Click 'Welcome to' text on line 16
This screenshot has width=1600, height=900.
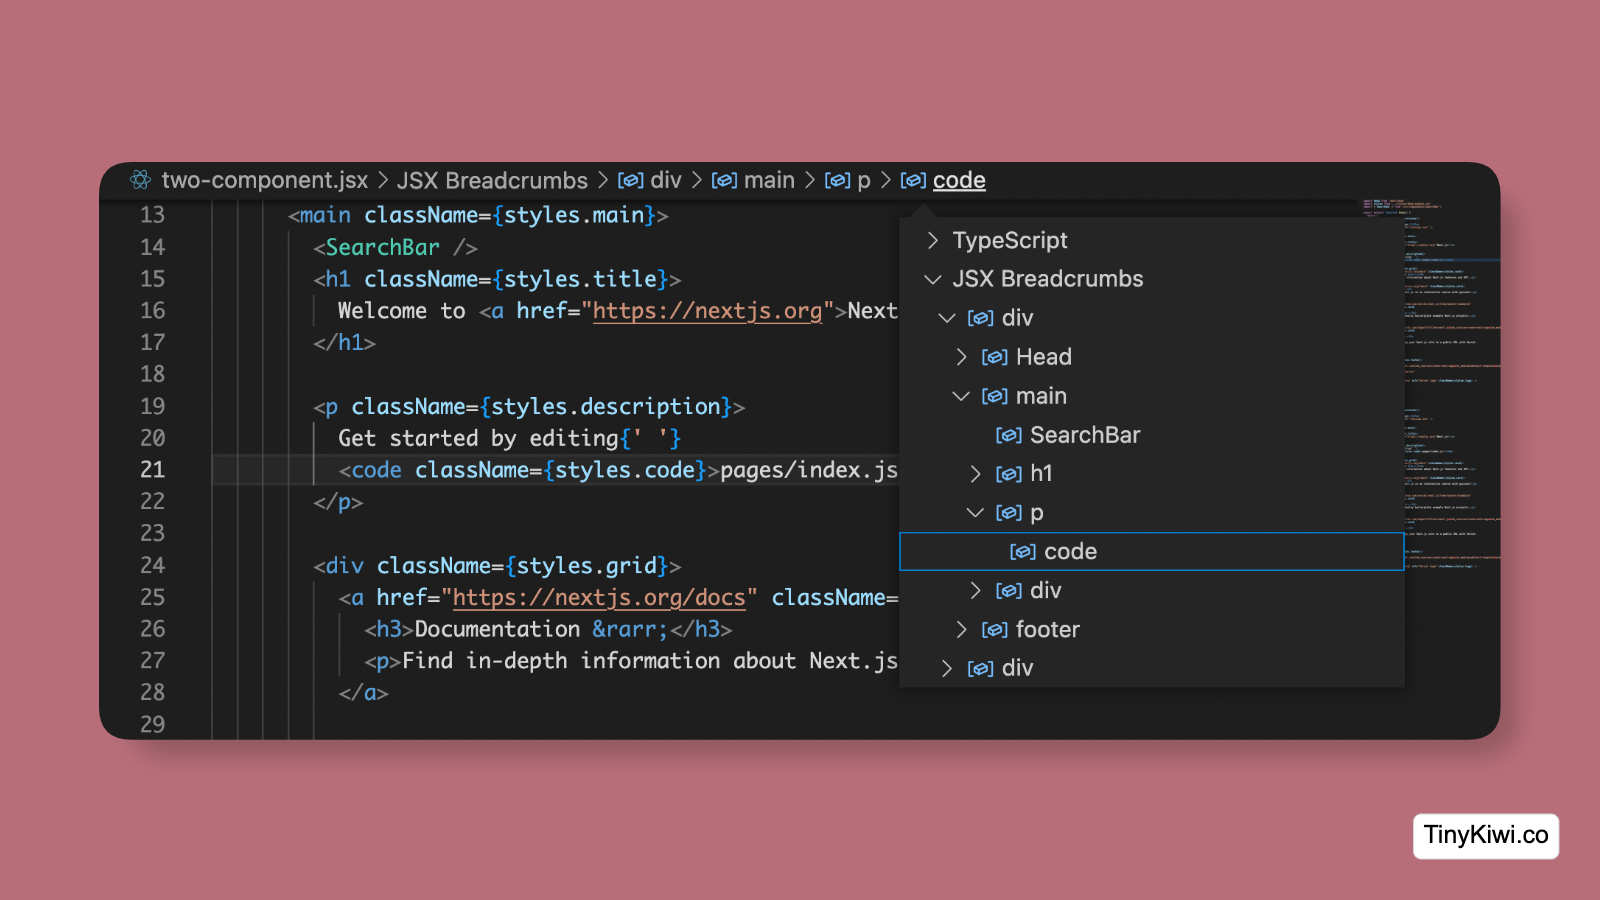pos(401,311)
